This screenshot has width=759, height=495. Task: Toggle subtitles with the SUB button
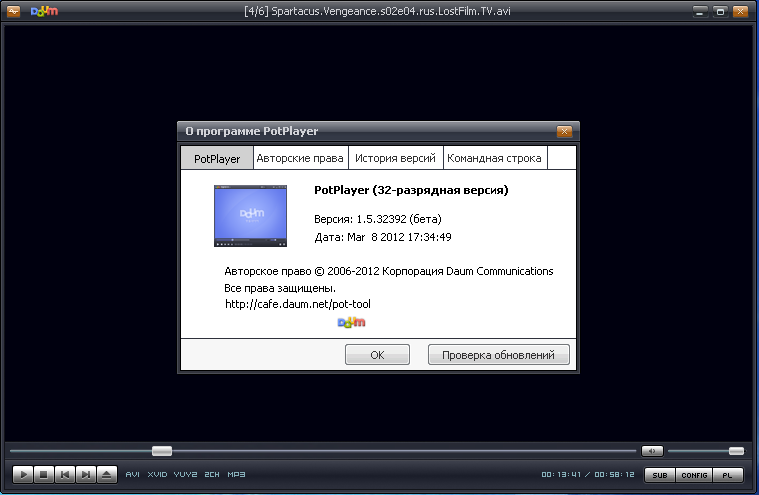(x=658, y=474)
